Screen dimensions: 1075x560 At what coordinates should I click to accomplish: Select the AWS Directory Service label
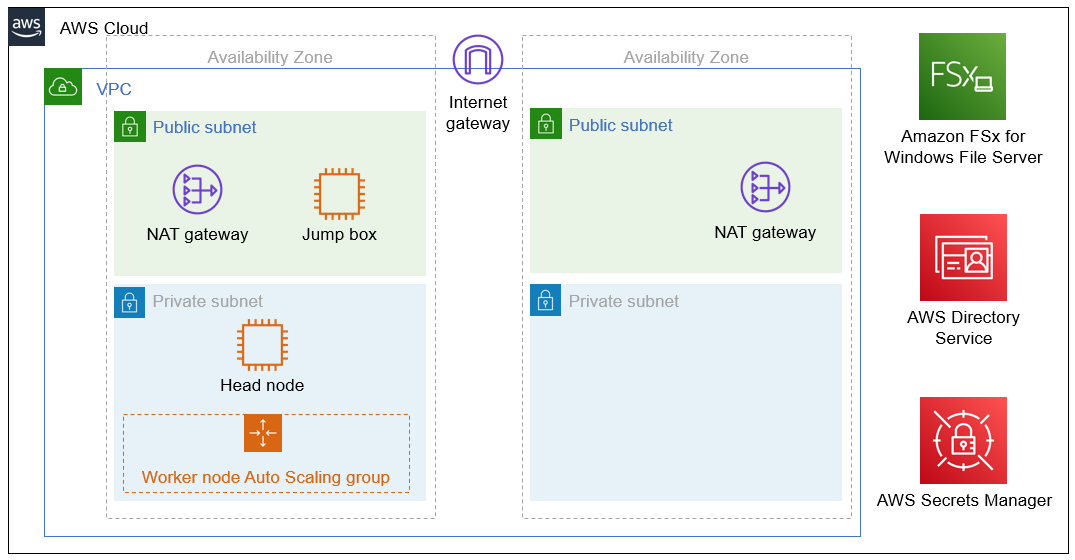[x=963, y=328]
